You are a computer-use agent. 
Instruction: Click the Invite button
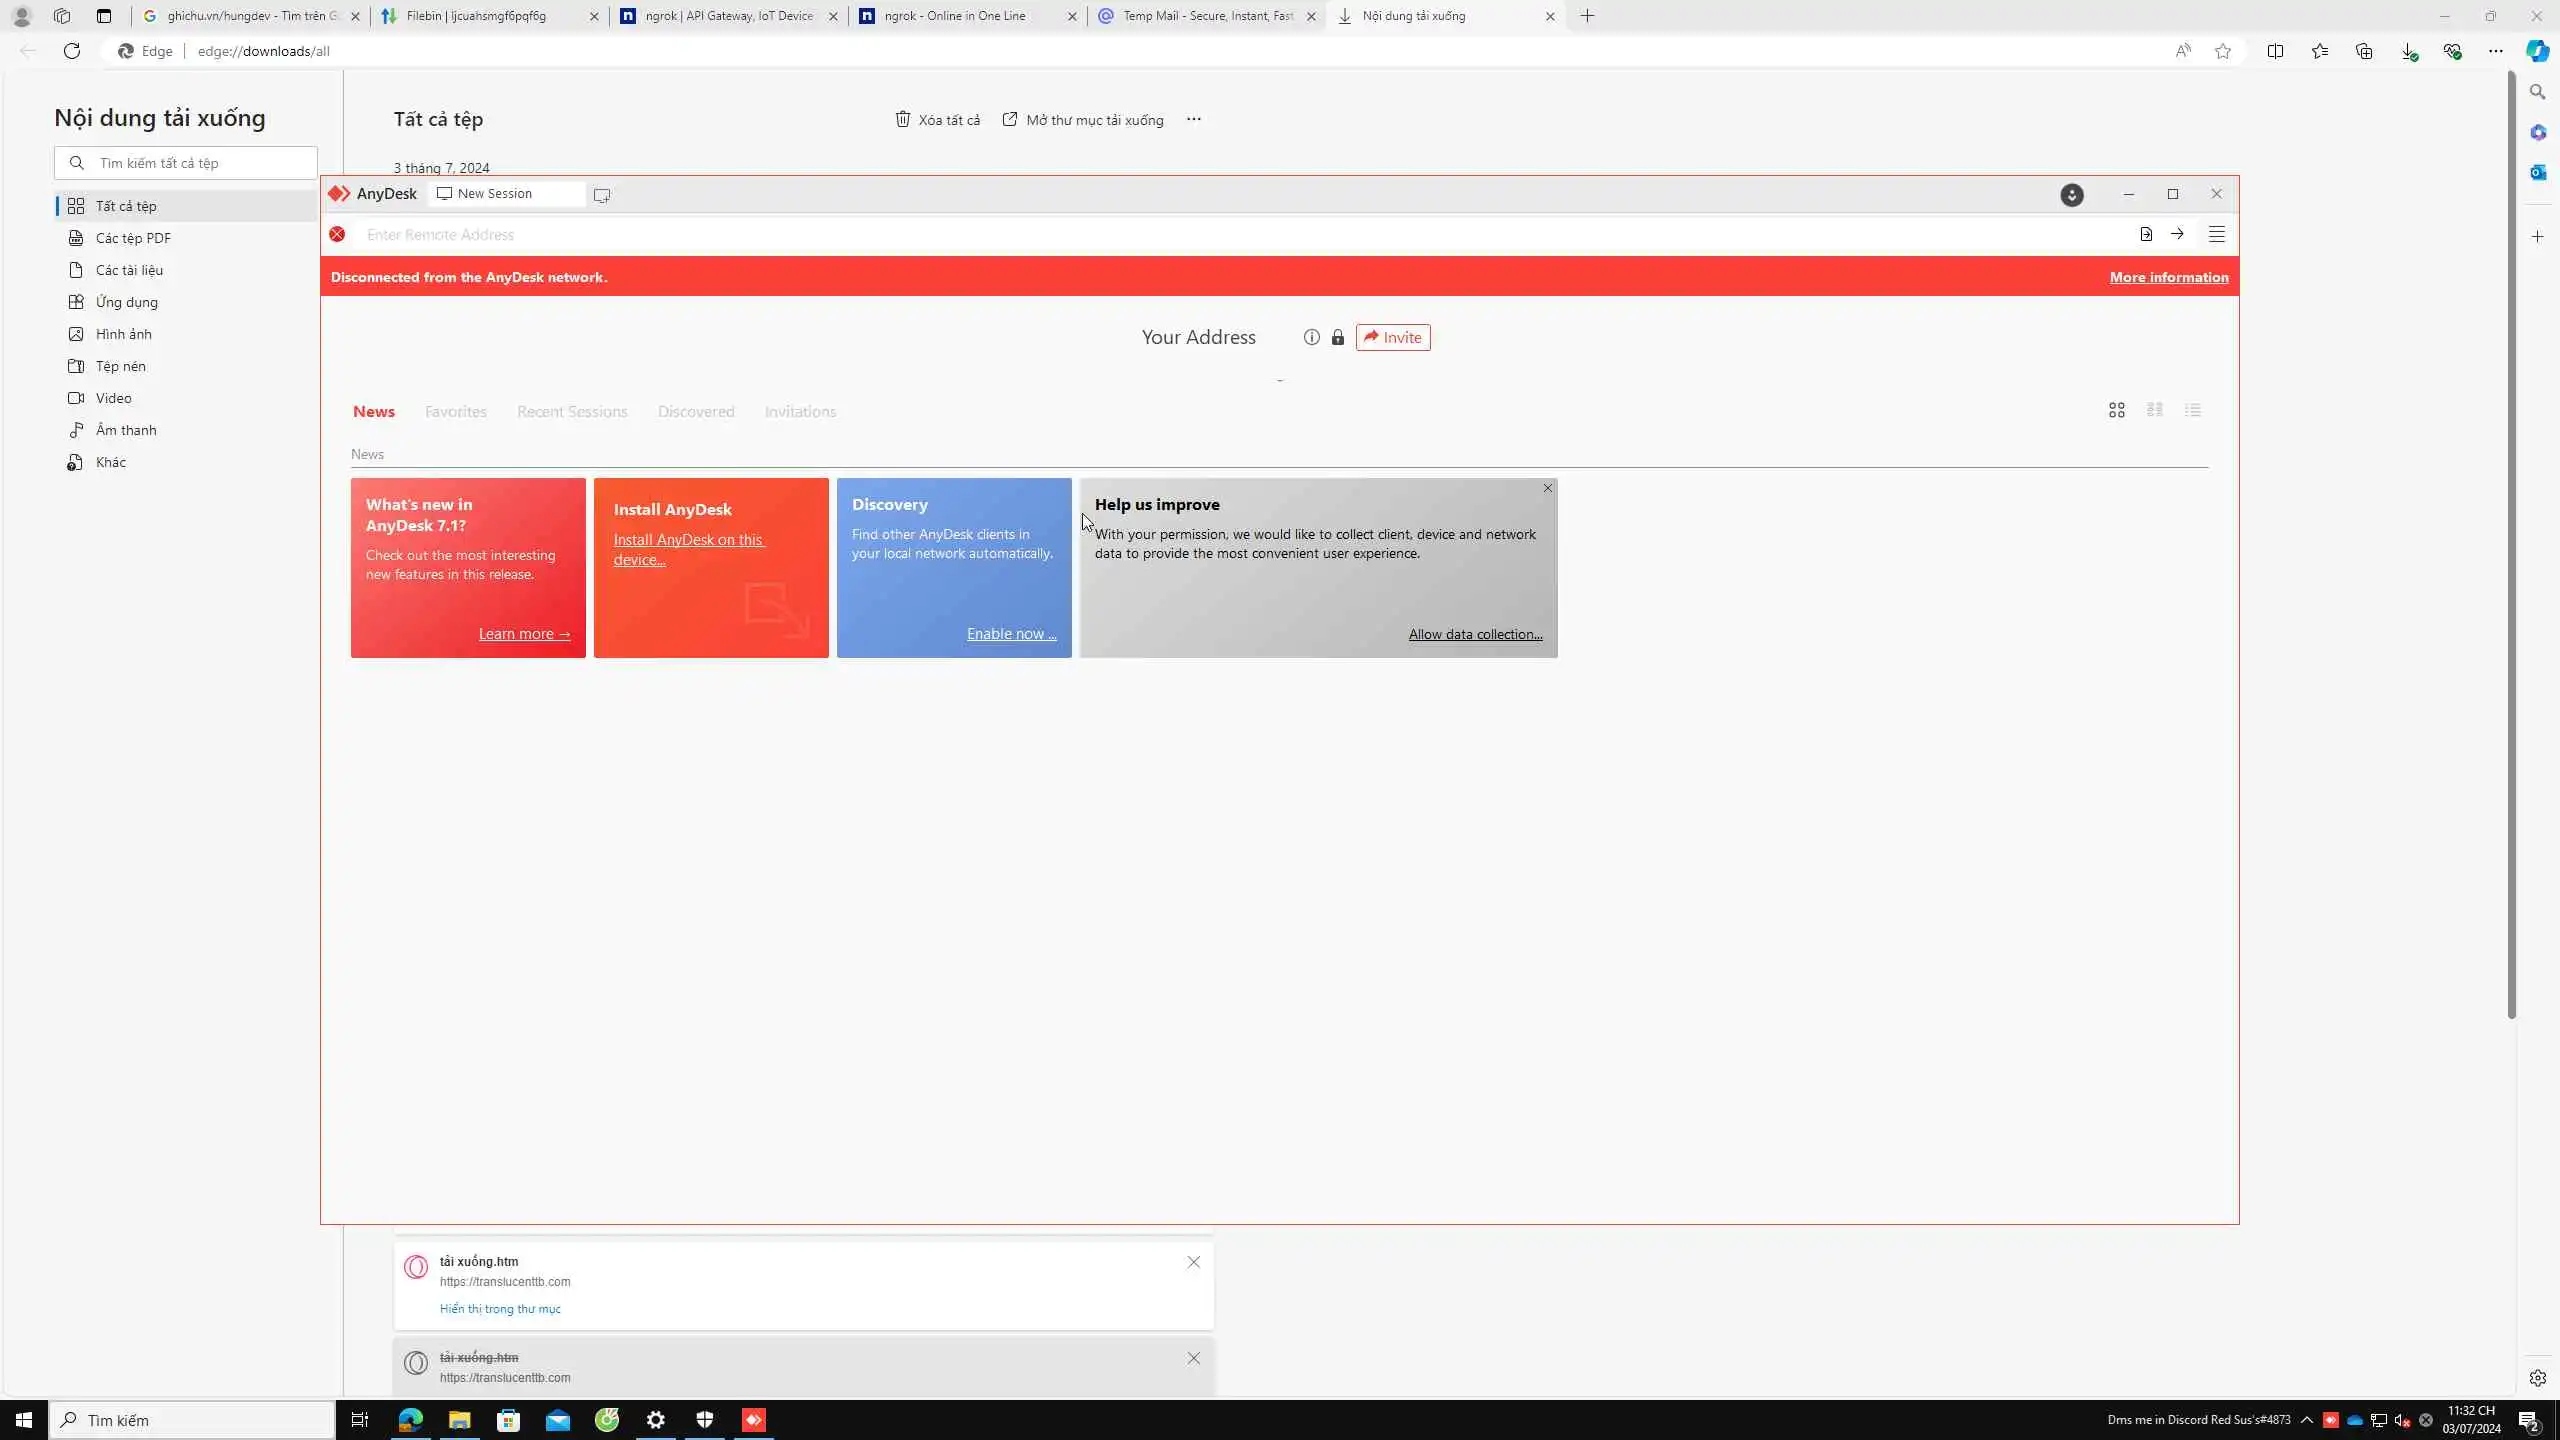1392,337
